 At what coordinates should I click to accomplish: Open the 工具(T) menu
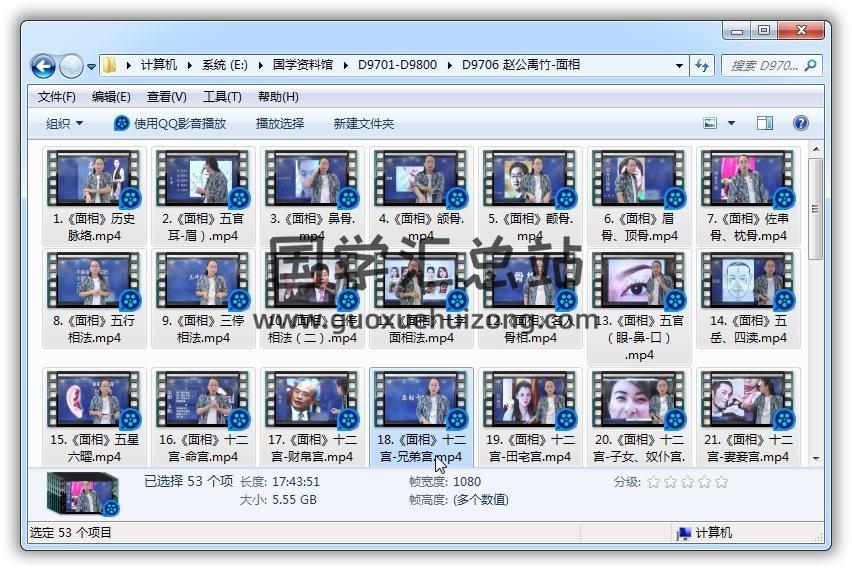coord(222,97)
